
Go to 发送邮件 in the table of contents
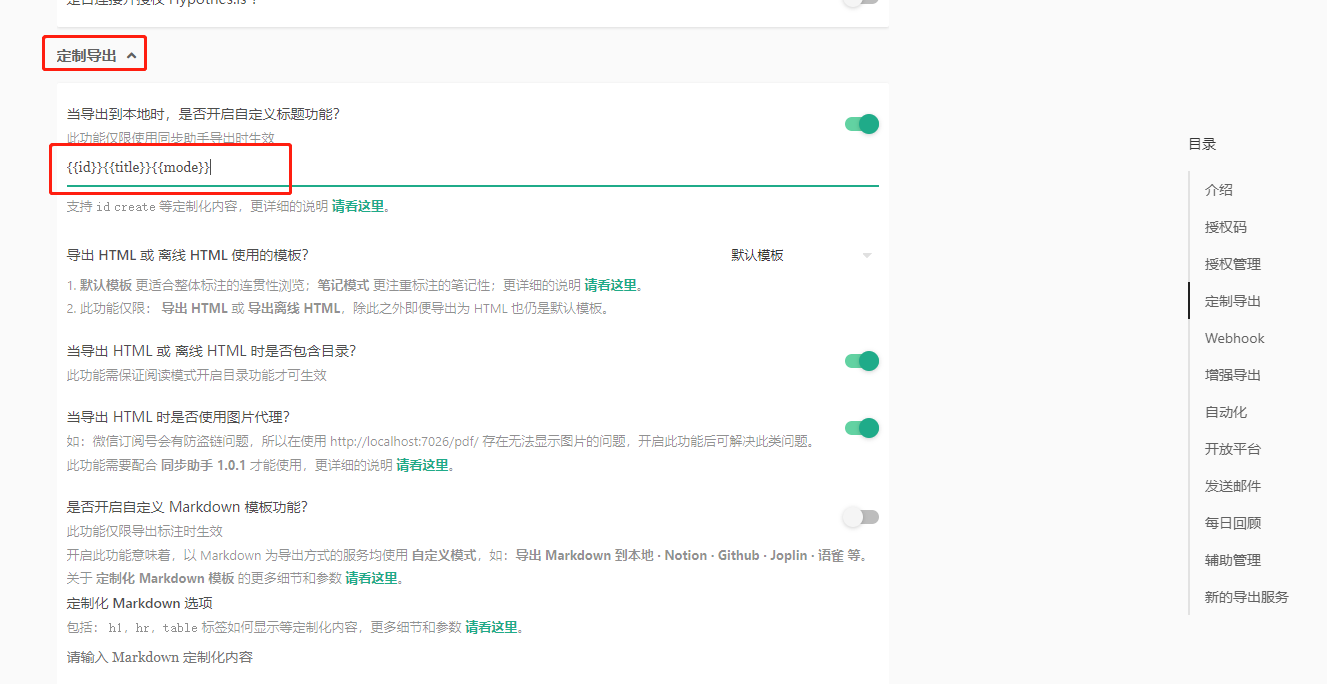[1233, 486]
